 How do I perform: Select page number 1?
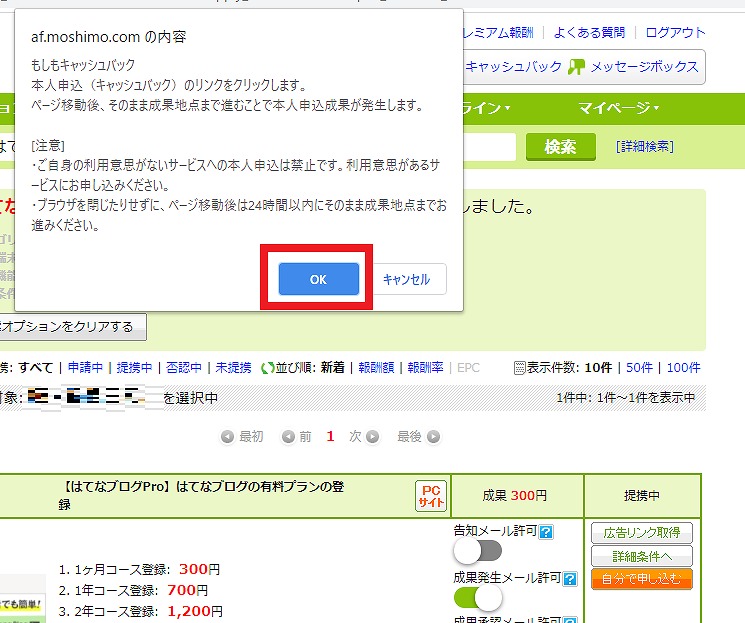pos(330,436)
